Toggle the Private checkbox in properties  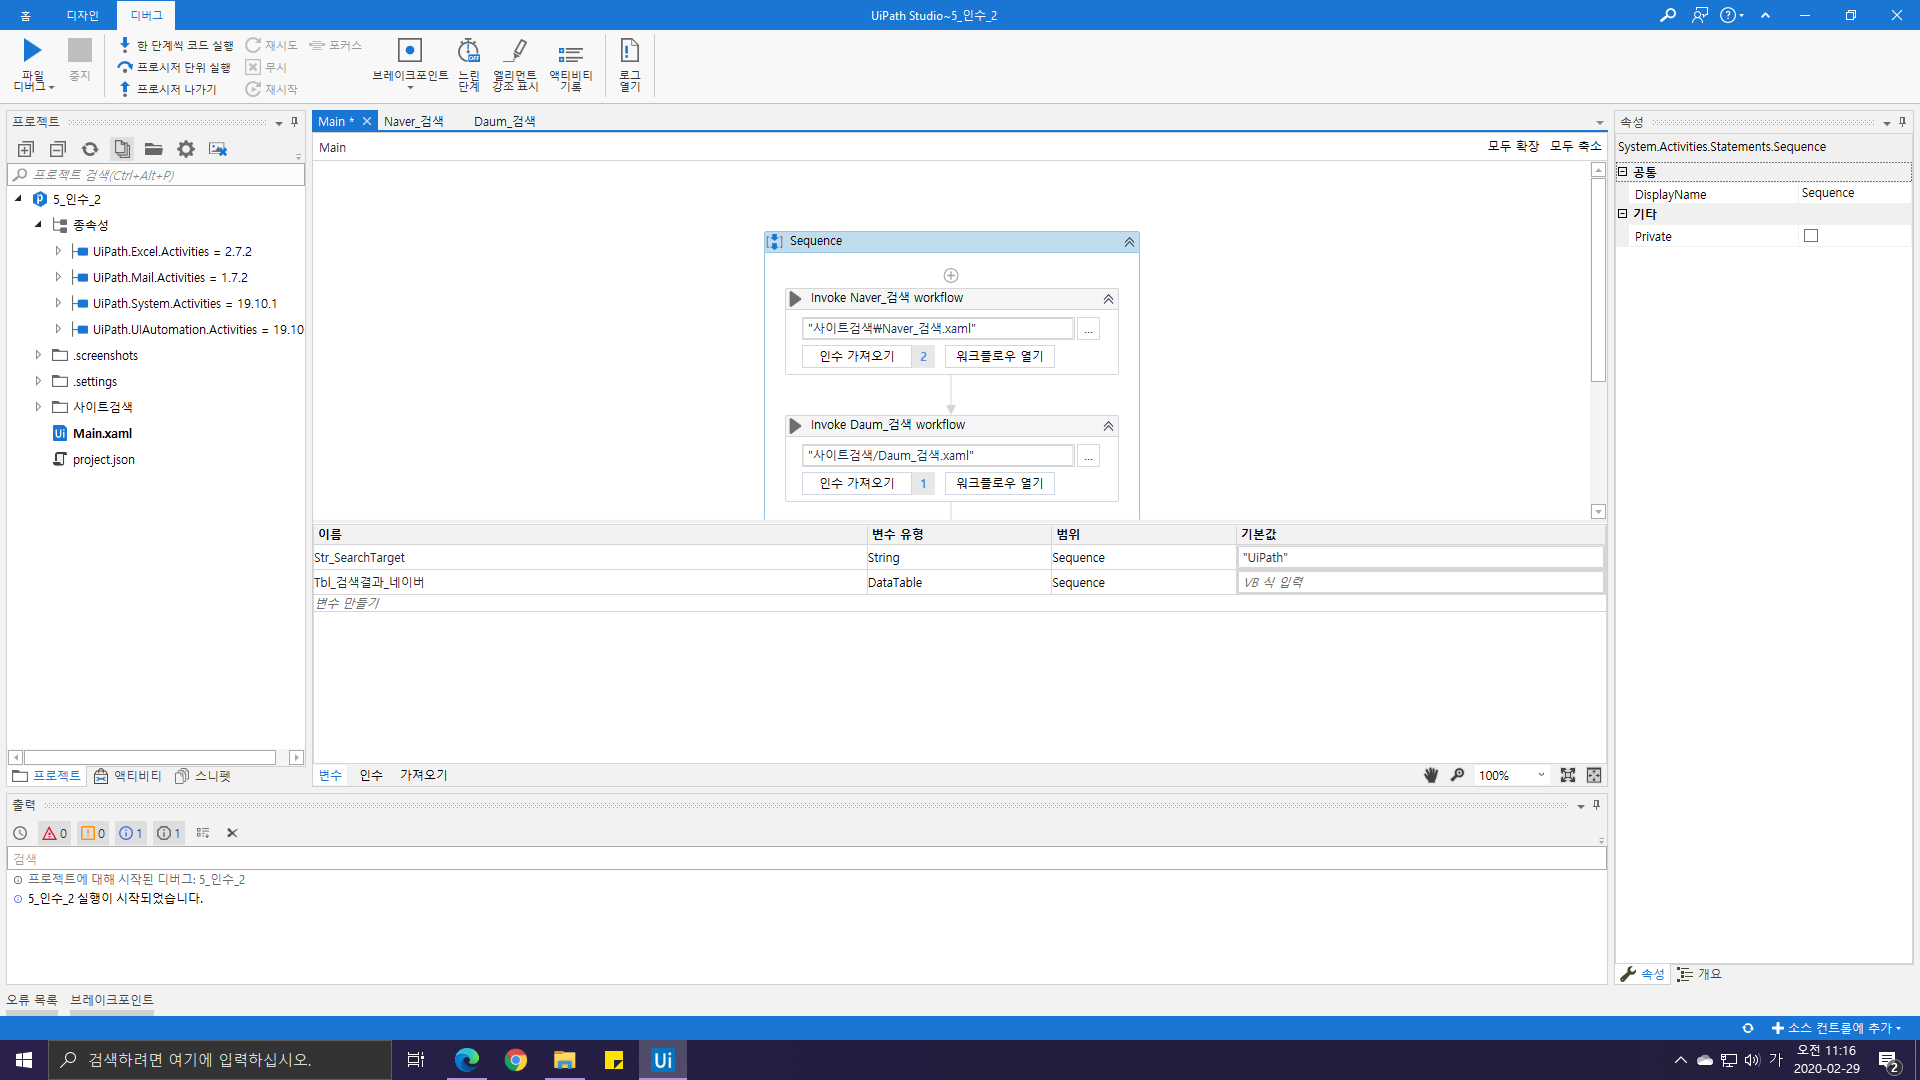point(1810,236)
